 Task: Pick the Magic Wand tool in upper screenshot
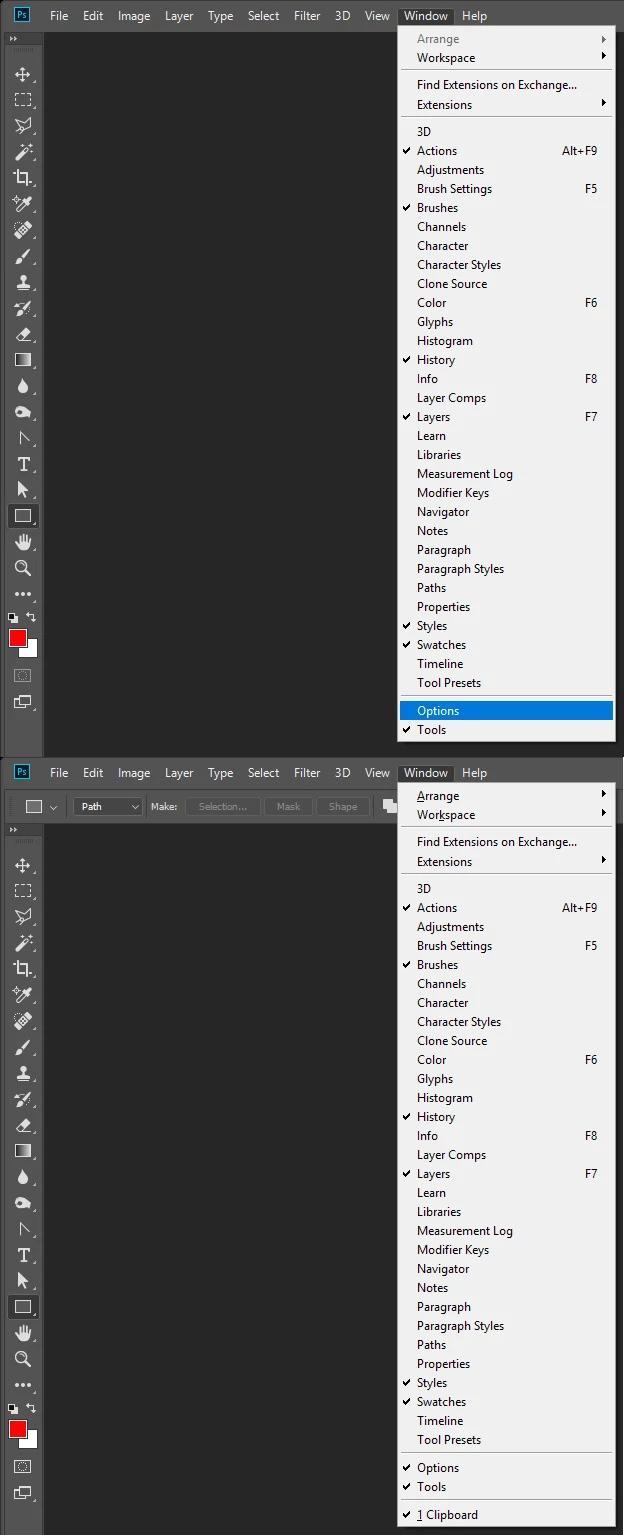pos(22,152)
